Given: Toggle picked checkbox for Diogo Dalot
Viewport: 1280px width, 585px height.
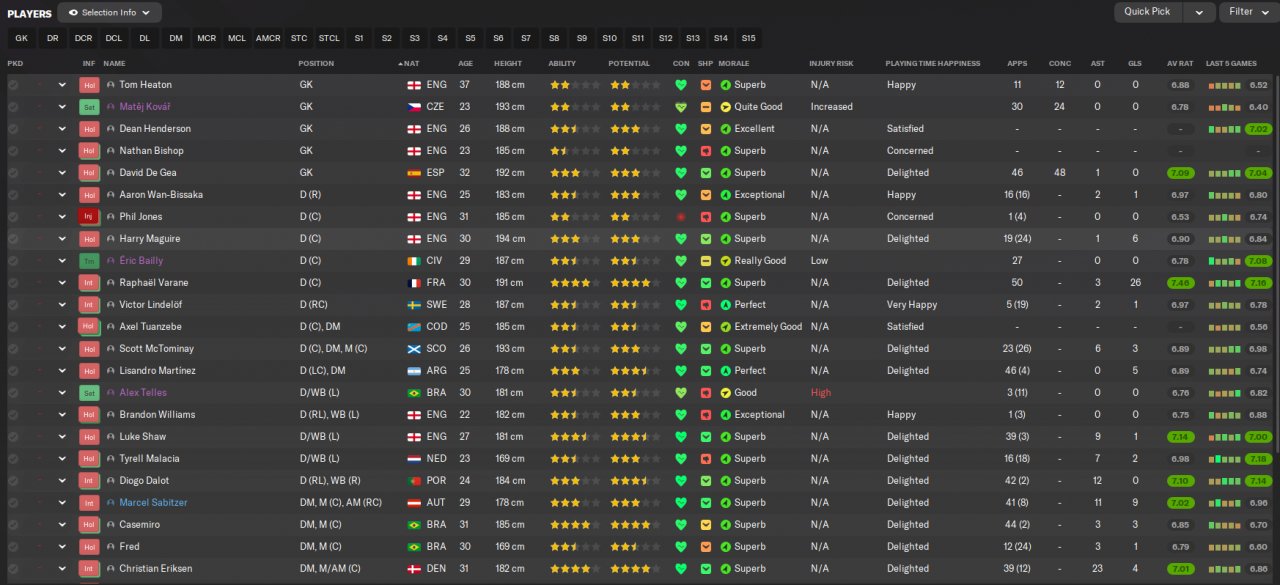Looking at the screenshot, I should click(13, 481).
